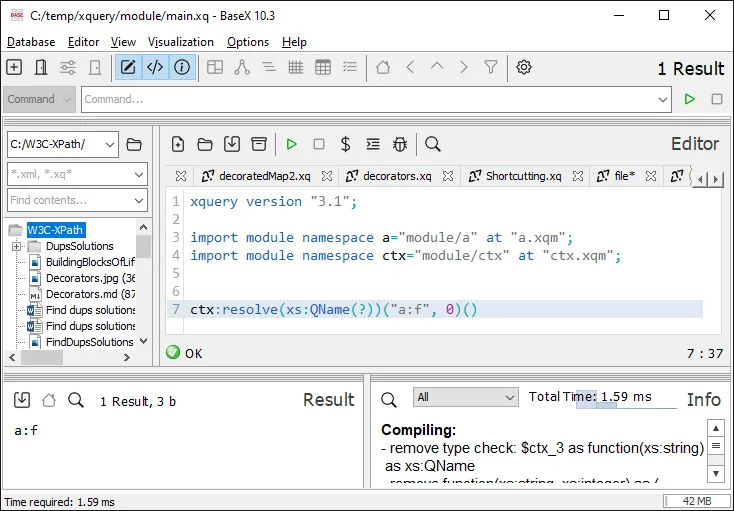This screenshot has width=734, height=511.
Task: Click the Close/archive file icon in editor
Action: [x=259, y=144]
